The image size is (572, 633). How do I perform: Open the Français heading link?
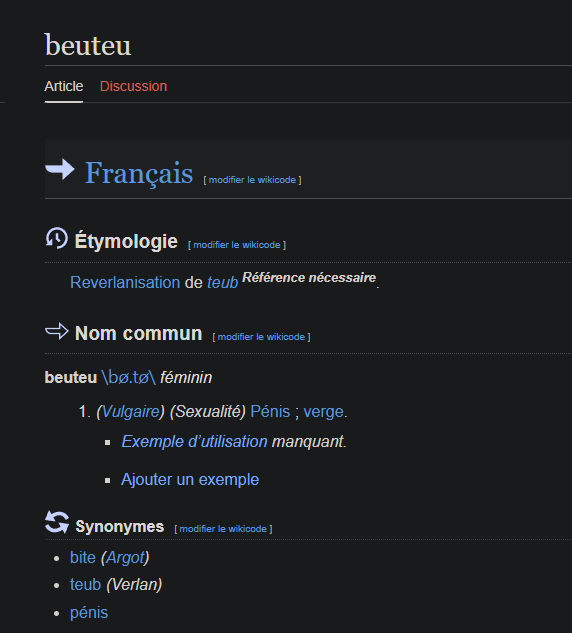coord(139,173)
